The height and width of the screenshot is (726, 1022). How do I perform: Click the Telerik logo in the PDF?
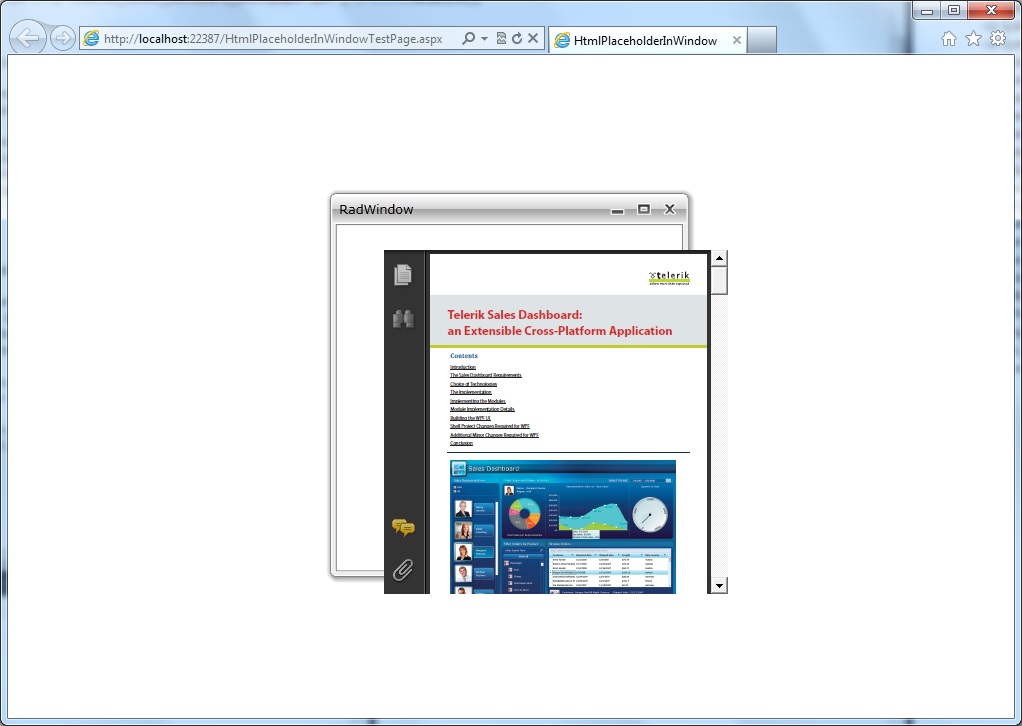669,278
